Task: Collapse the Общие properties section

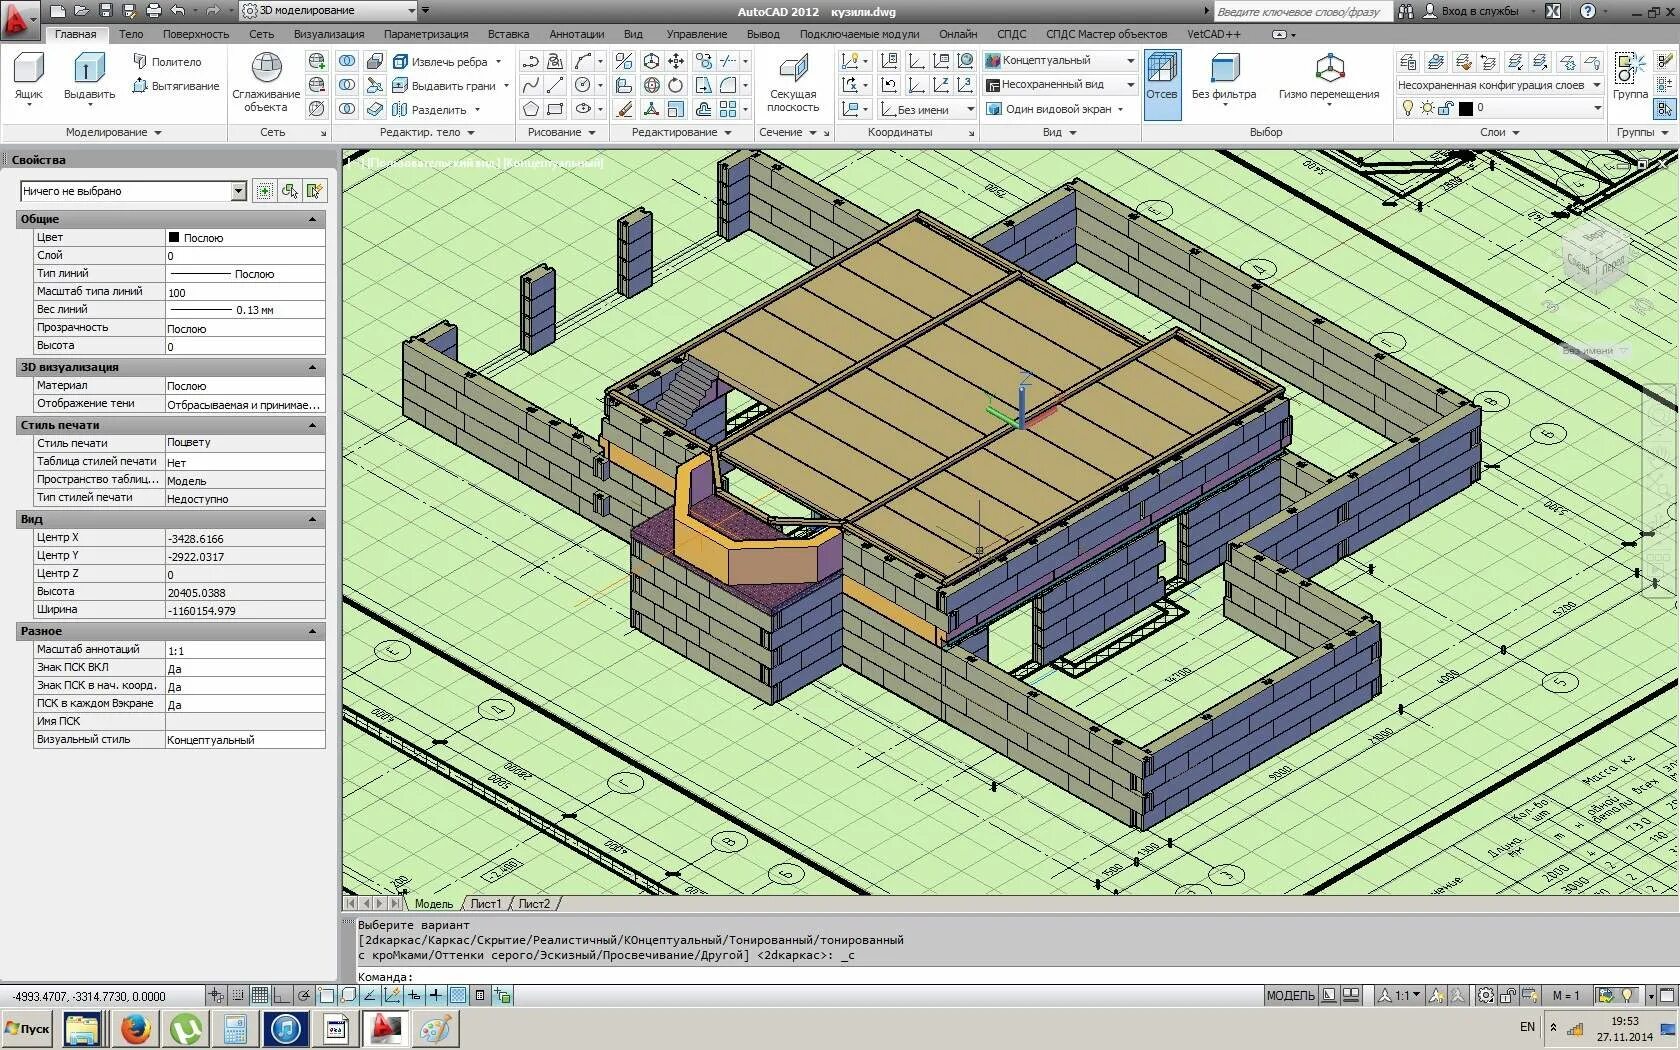Action: (313, 219)
